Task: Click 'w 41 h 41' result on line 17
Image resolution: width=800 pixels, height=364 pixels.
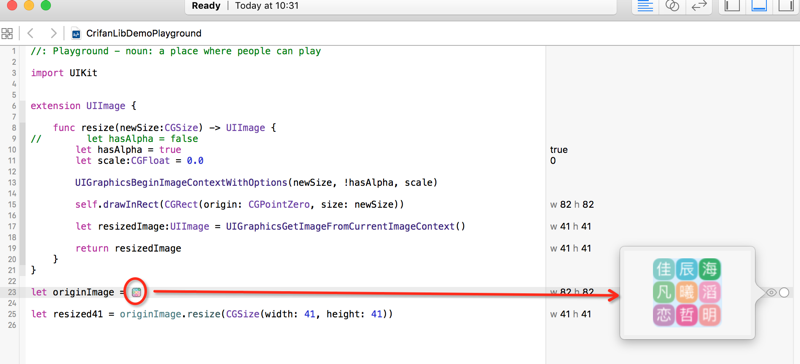Action: (x=570, y=226)
